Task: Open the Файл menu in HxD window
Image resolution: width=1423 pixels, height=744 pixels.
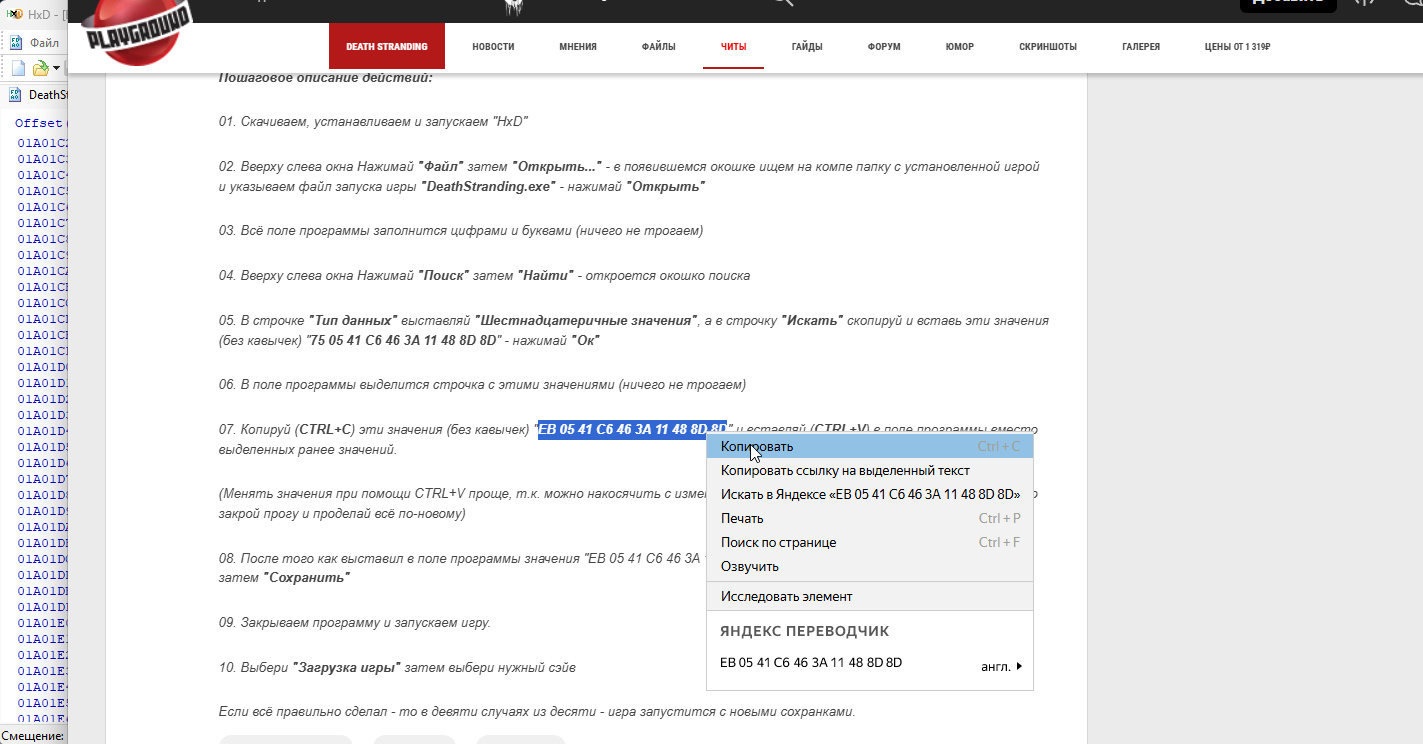Action: pos(44,43)
